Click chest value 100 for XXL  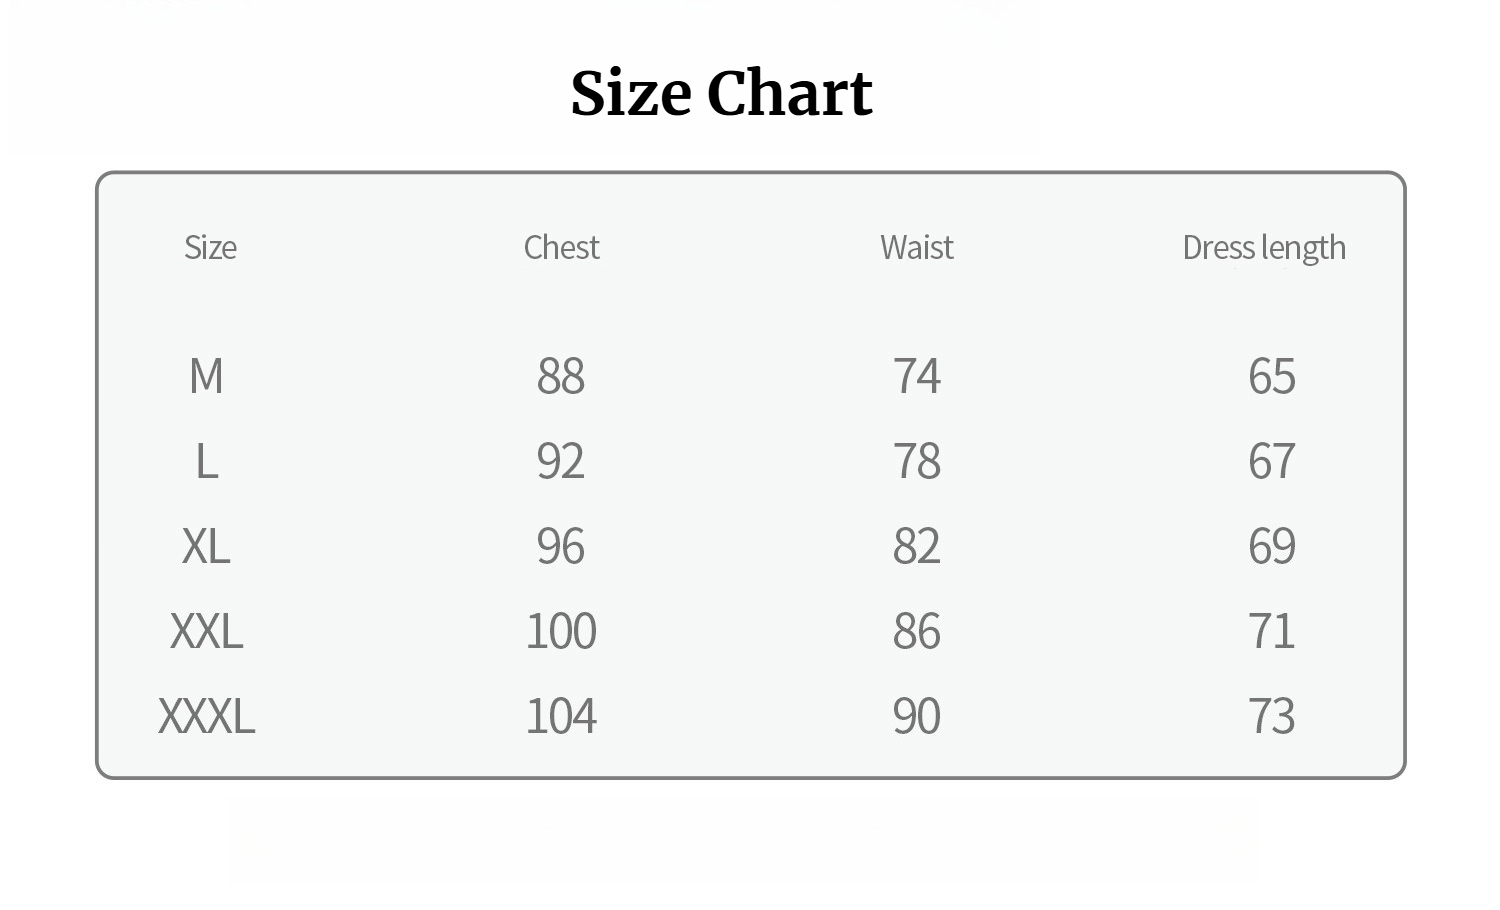click(x=561, y=631)
